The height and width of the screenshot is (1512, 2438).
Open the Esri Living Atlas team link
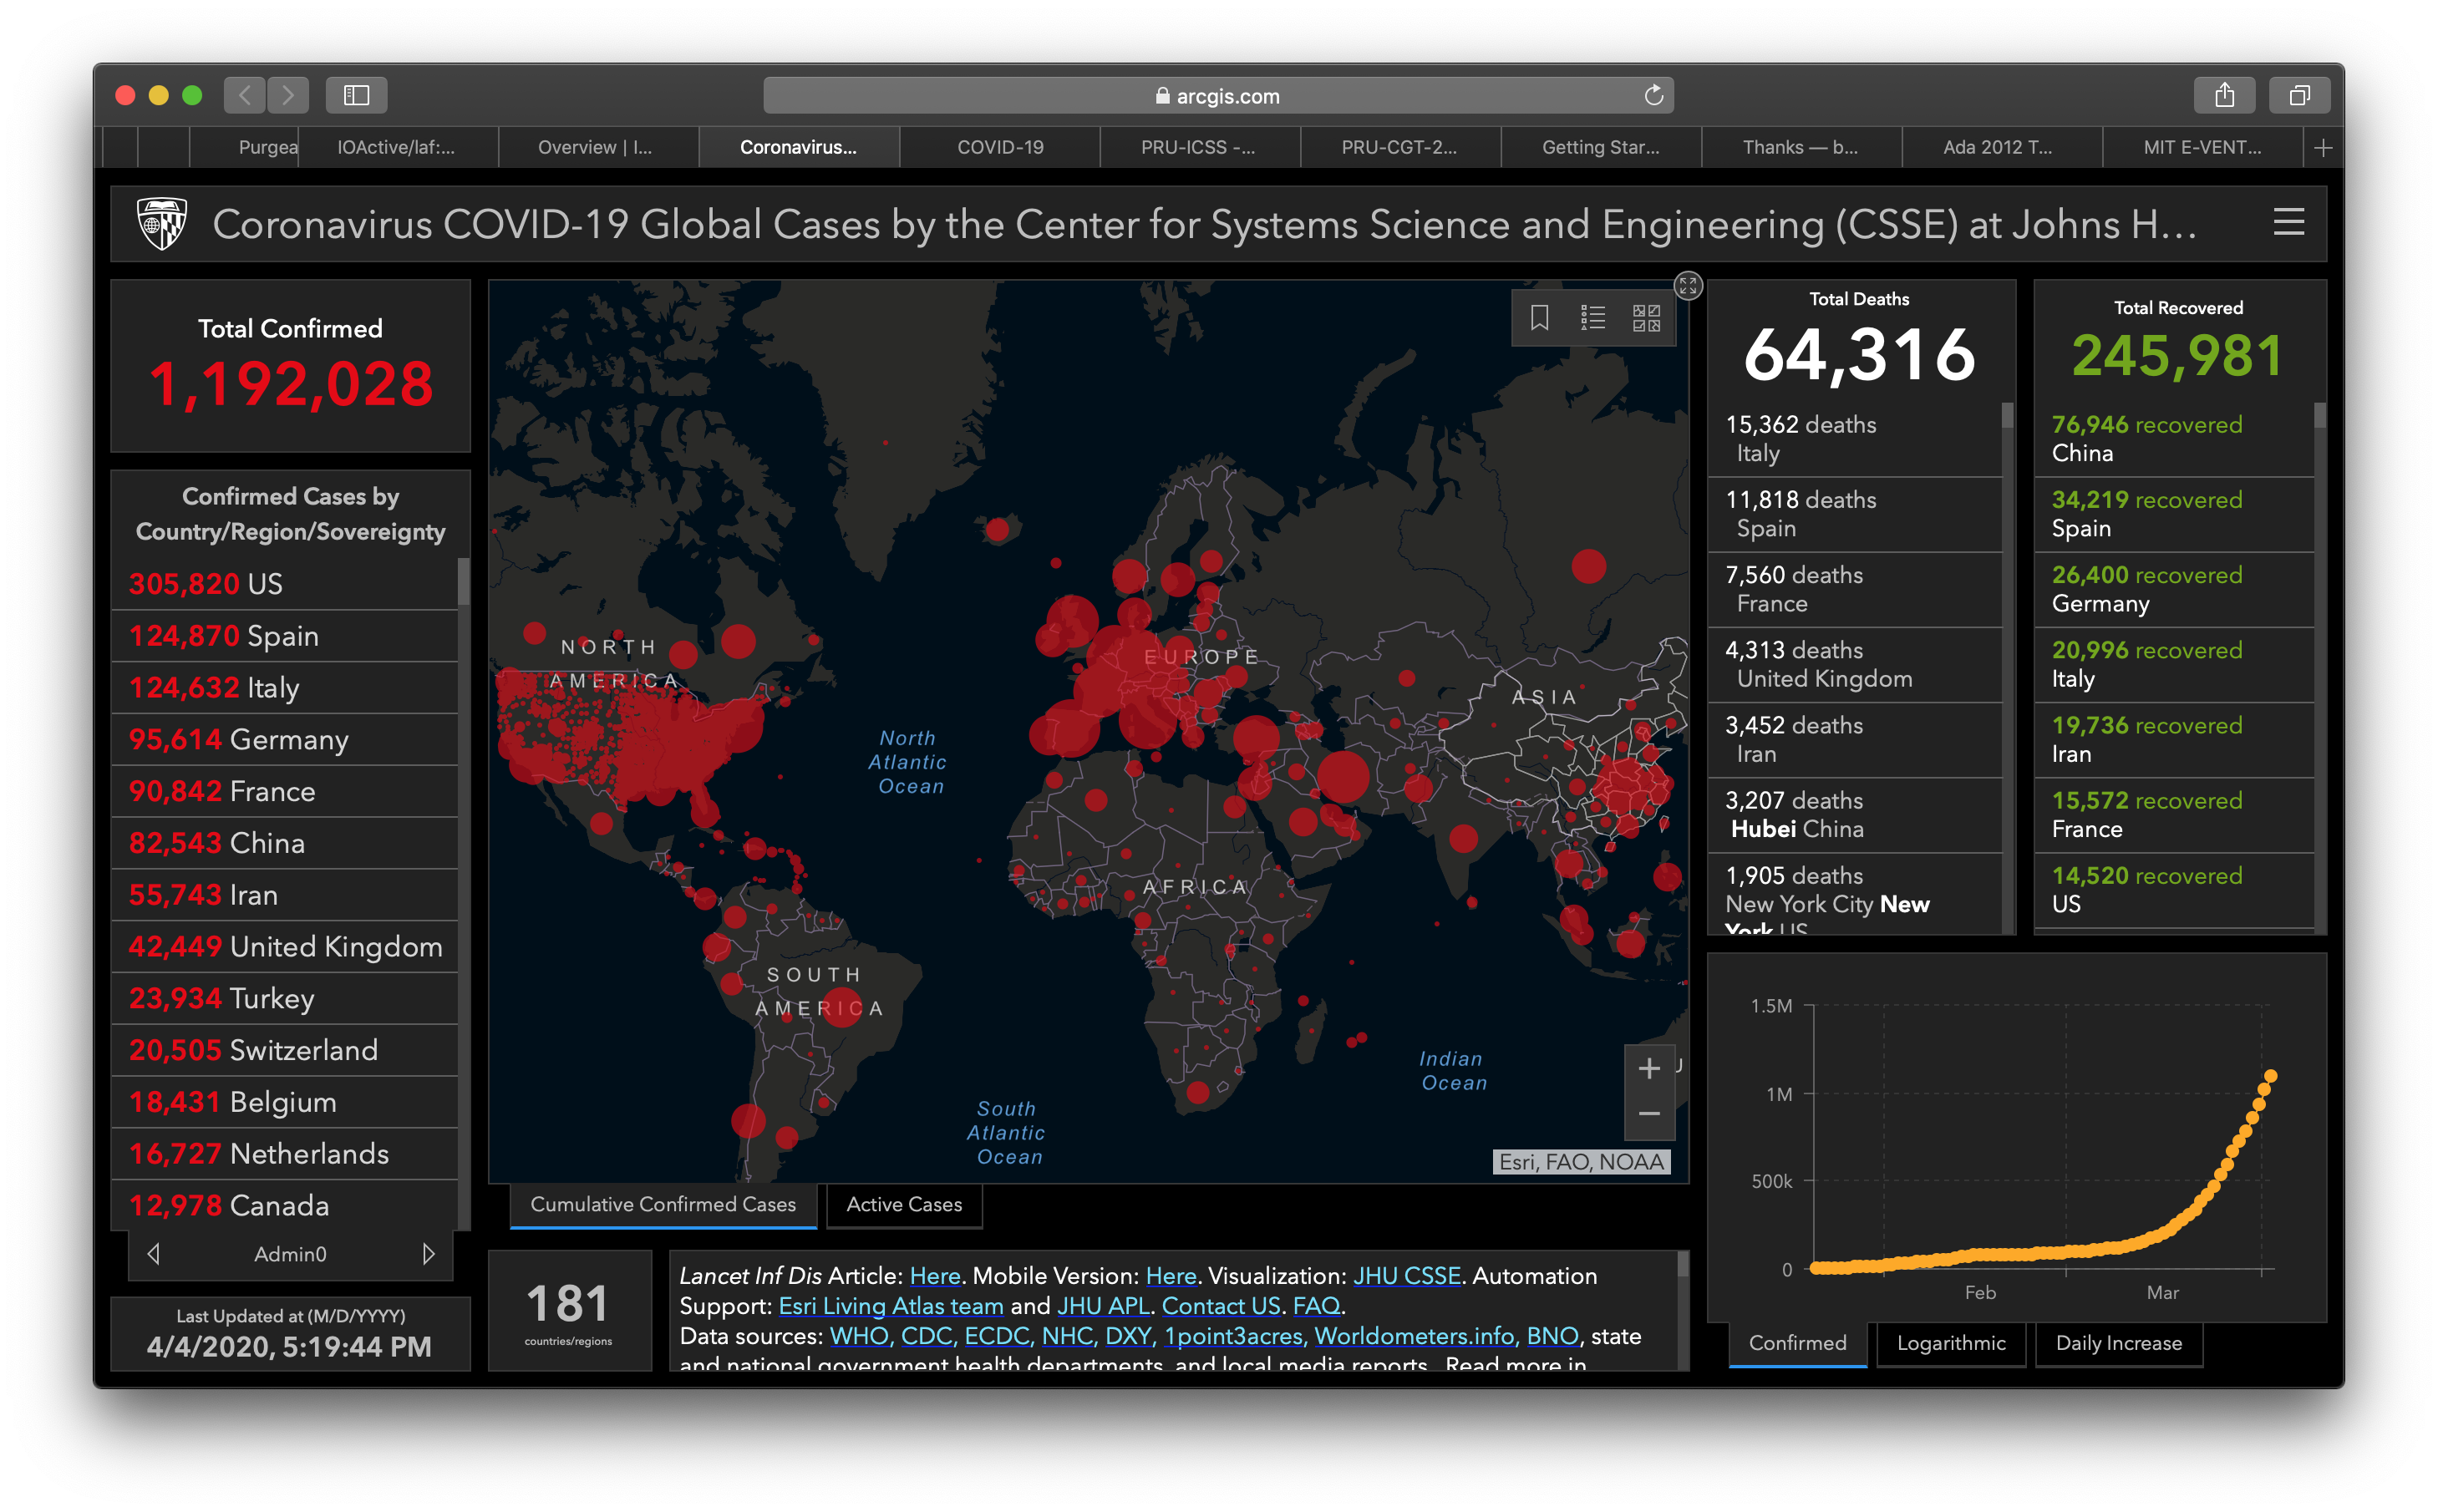click(x=890, y=1306)
